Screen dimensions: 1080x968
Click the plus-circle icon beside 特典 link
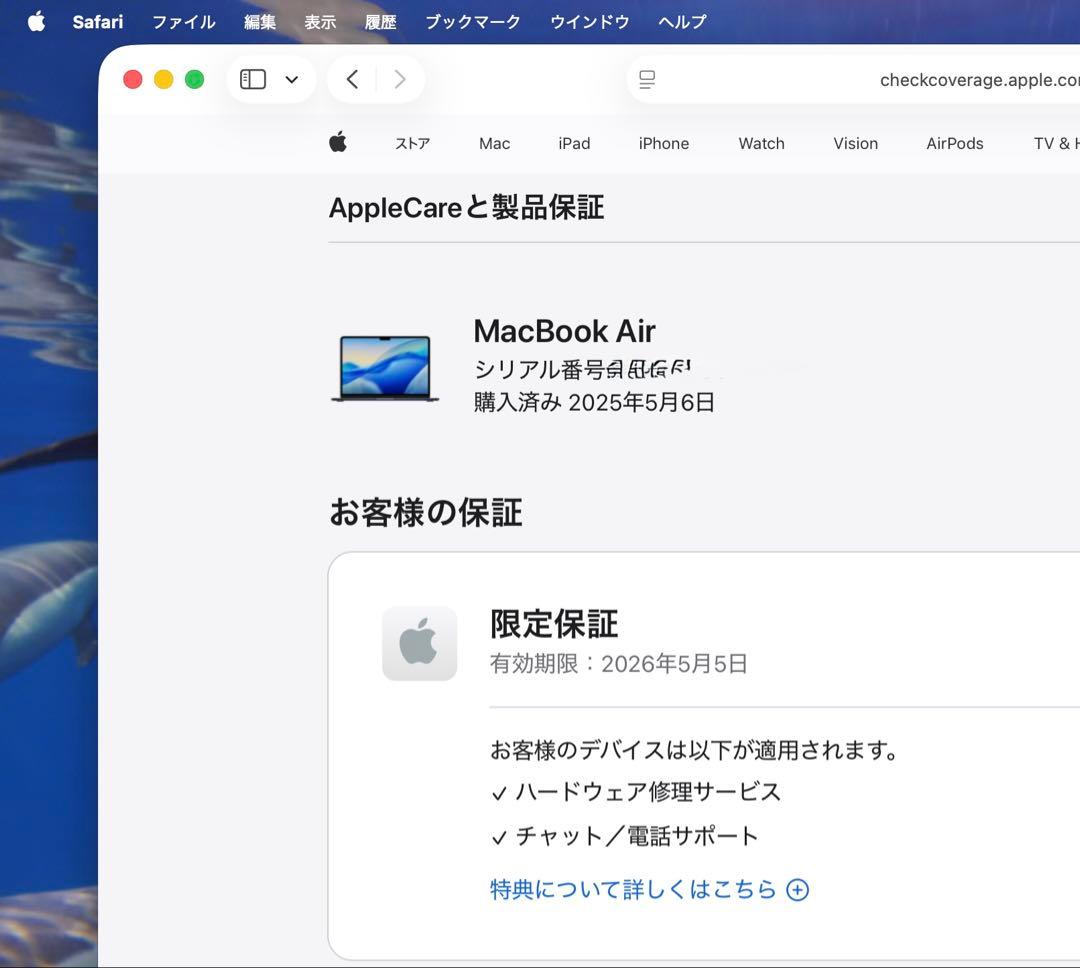797,889
